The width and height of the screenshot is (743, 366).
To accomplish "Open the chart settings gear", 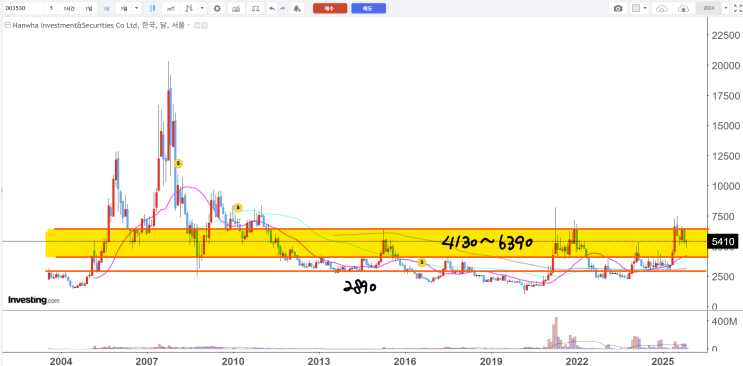I will [x=217, y=9].
